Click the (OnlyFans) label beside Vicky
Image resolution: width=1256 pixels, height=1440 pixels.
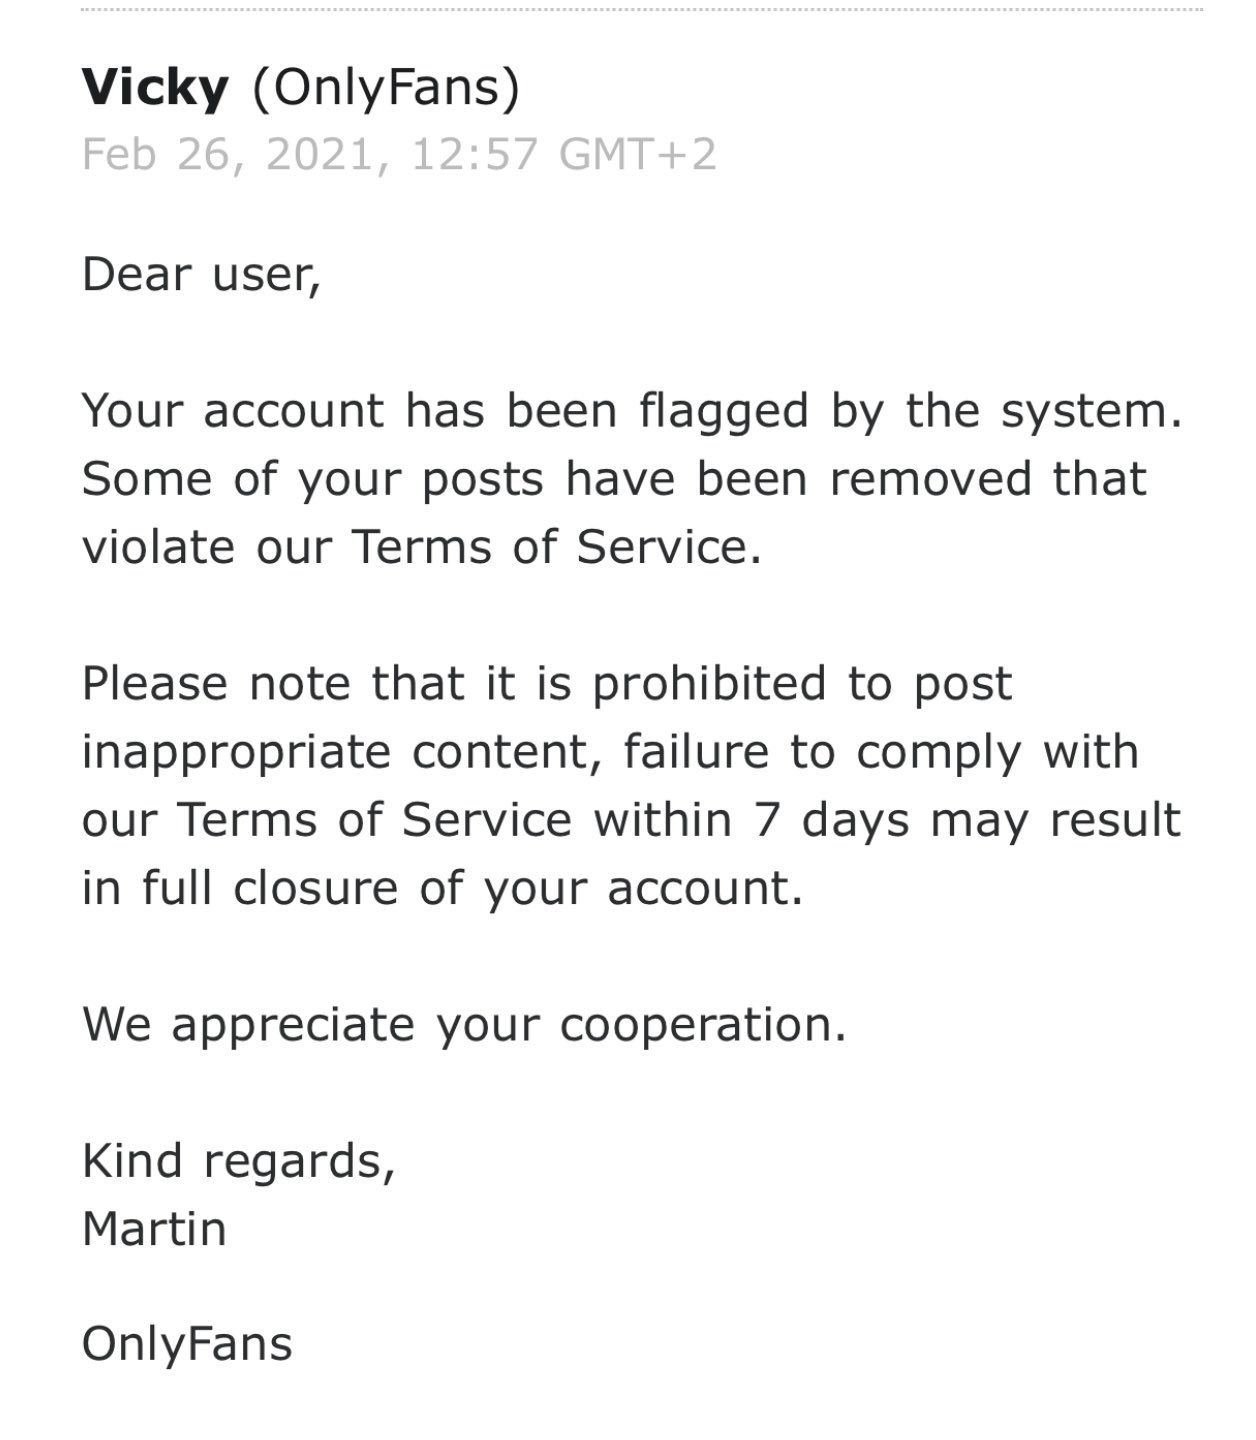point(386,89)
